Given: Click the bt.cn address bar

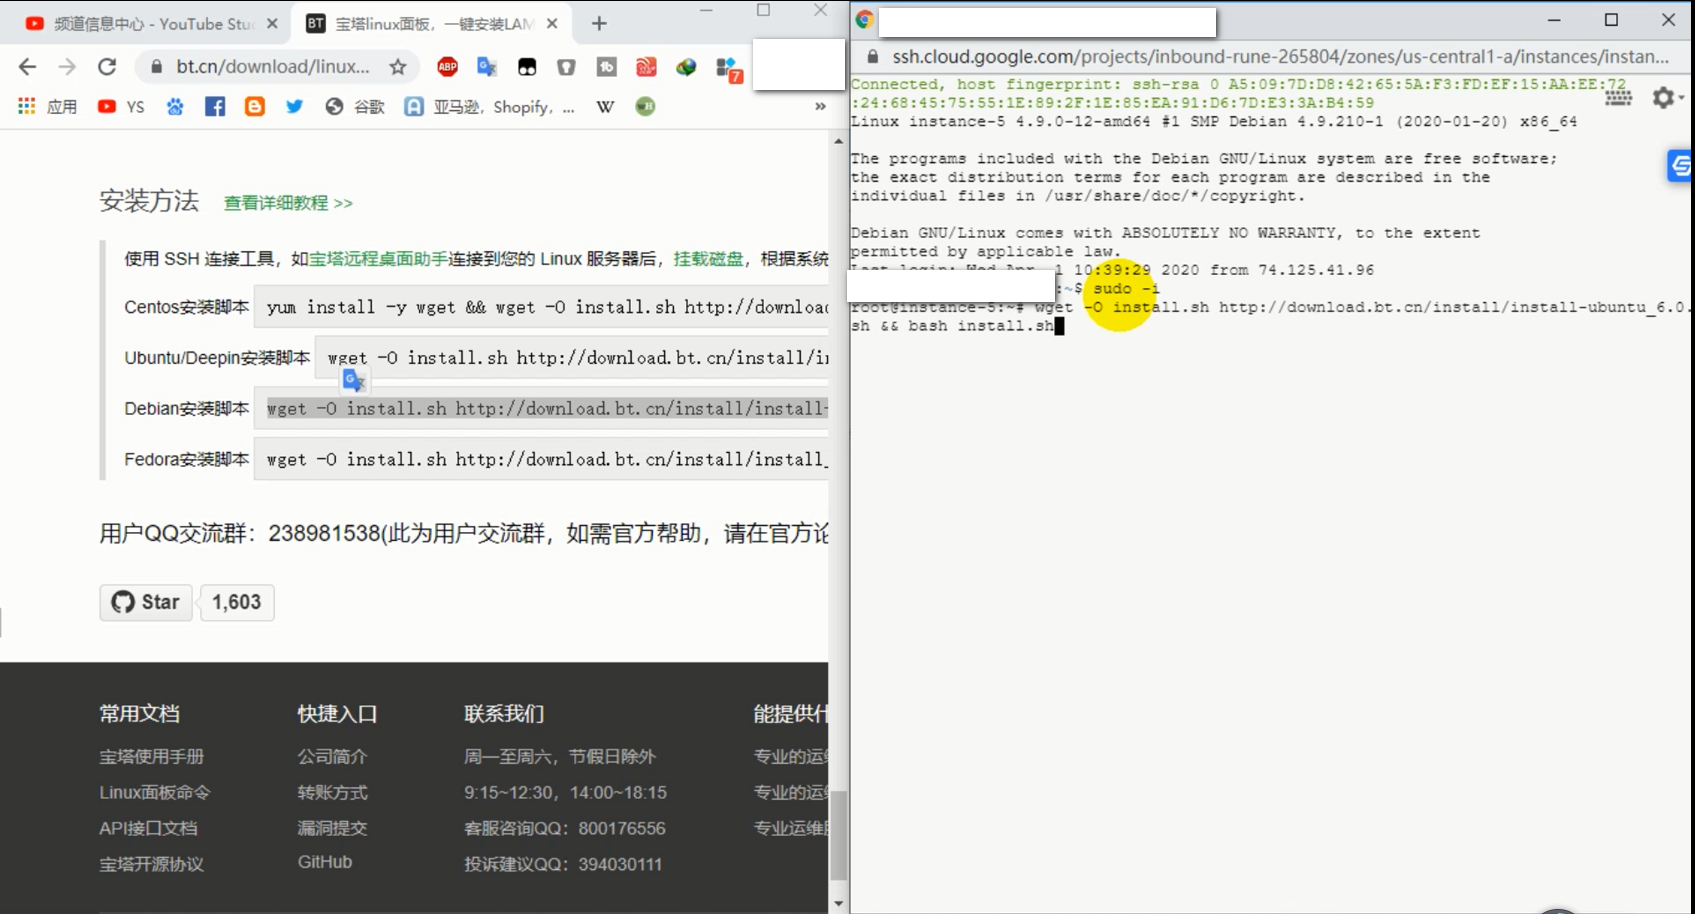Looking at the screenshot, I should coord(272,67).
